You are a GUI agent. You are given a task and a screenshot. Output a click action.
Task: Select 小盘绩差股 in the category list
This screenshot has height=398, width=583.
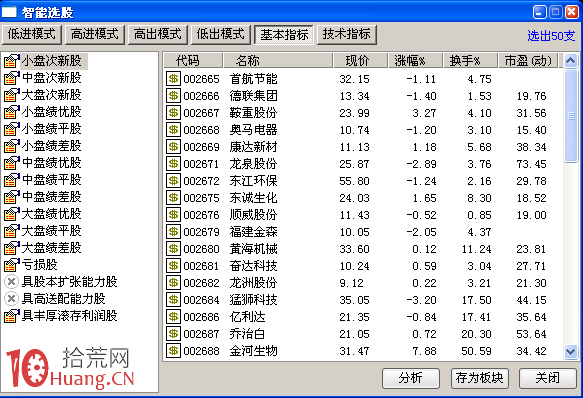click(x=51, y=146)
